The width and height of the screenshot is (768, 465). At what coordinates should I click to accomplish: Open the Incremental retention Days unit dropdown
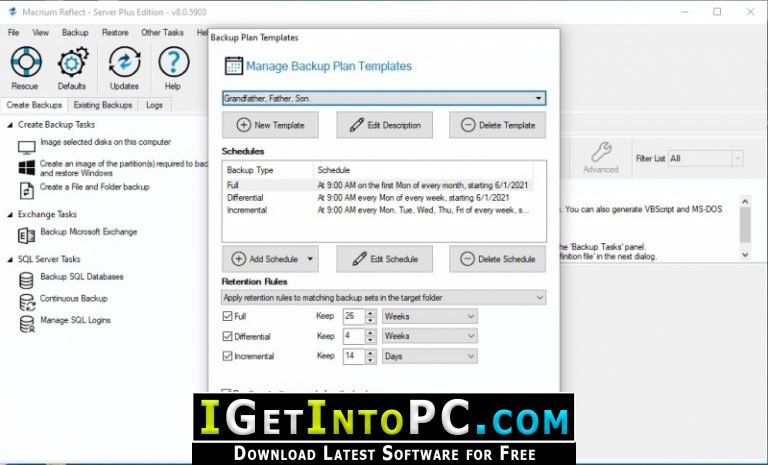pyautogui.click(x=430, y=356)
